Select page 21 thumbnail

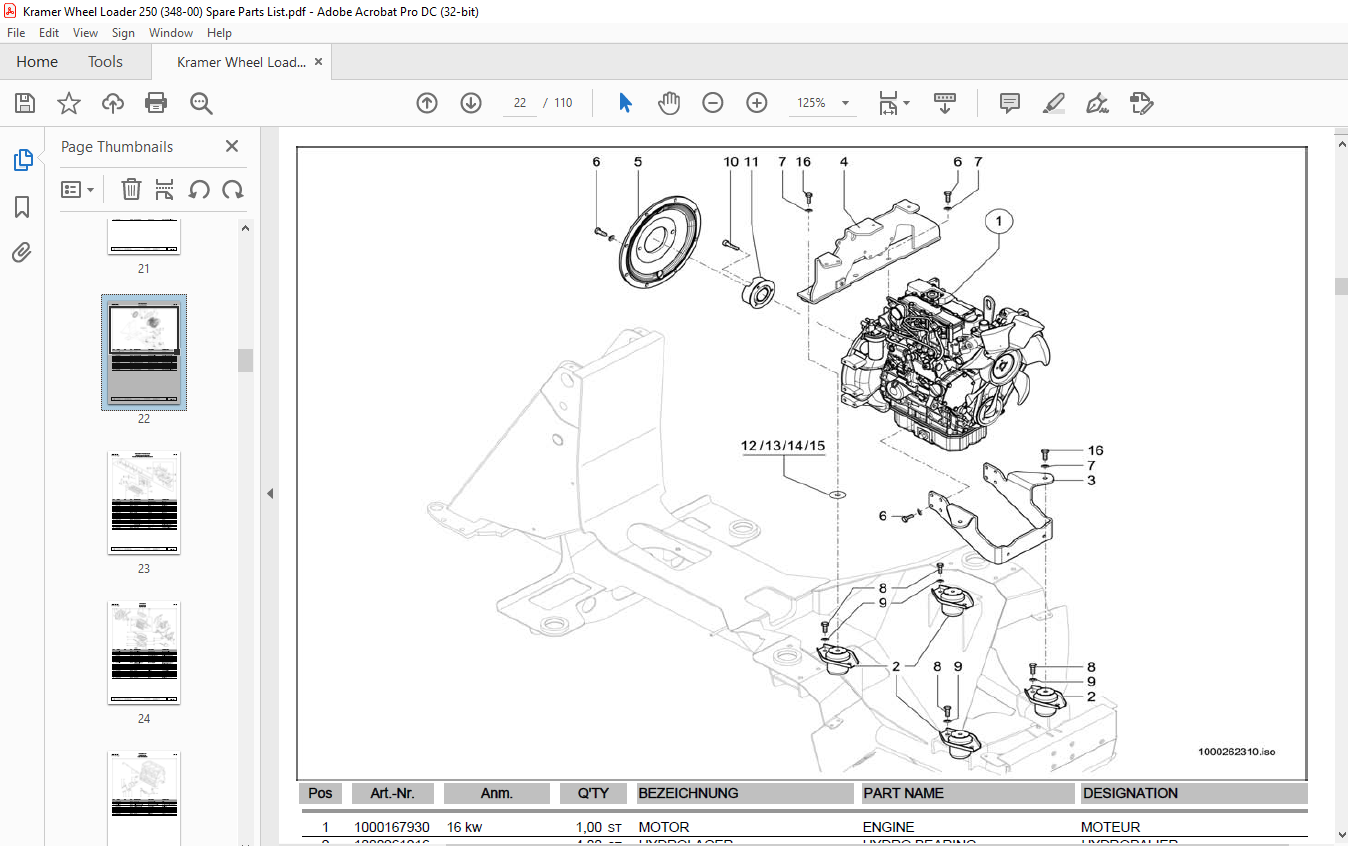(144, 238)
